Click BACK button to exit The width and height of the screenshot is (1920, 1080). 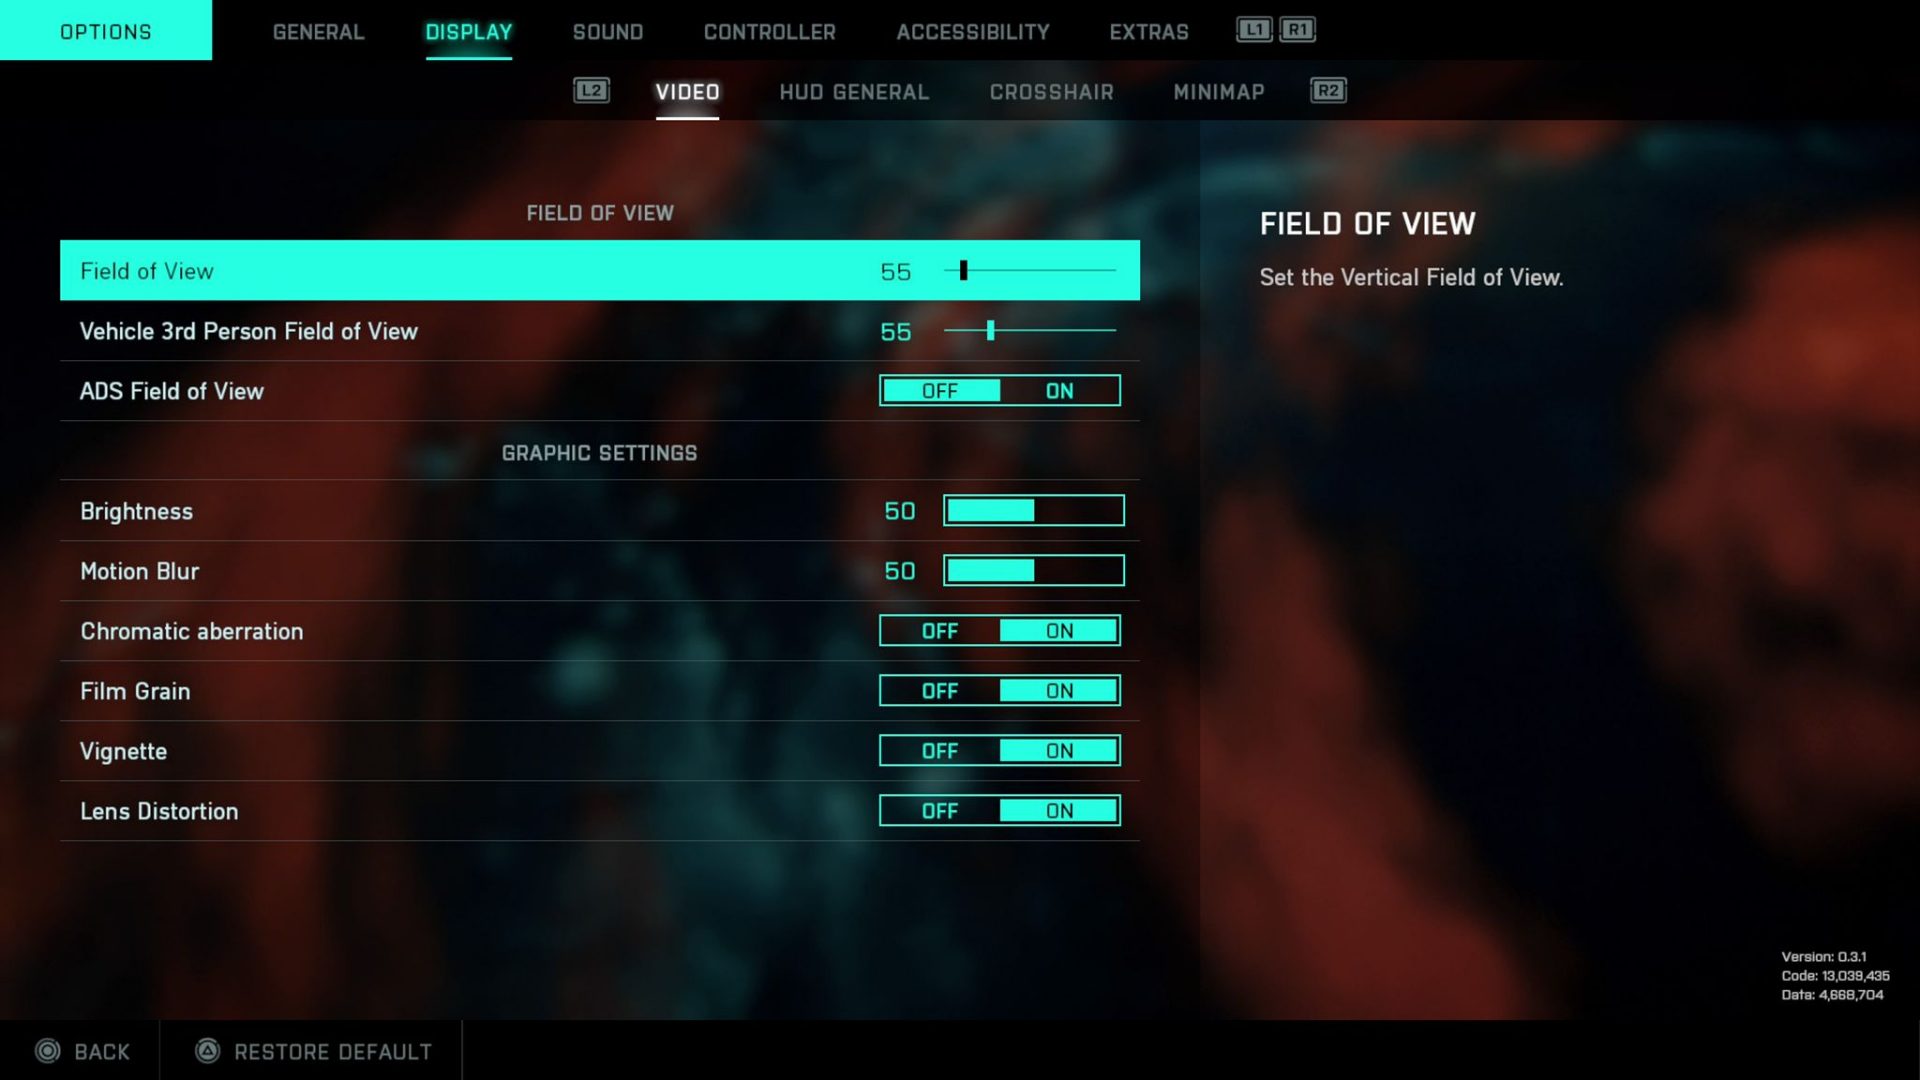(x=82, y=1051)
